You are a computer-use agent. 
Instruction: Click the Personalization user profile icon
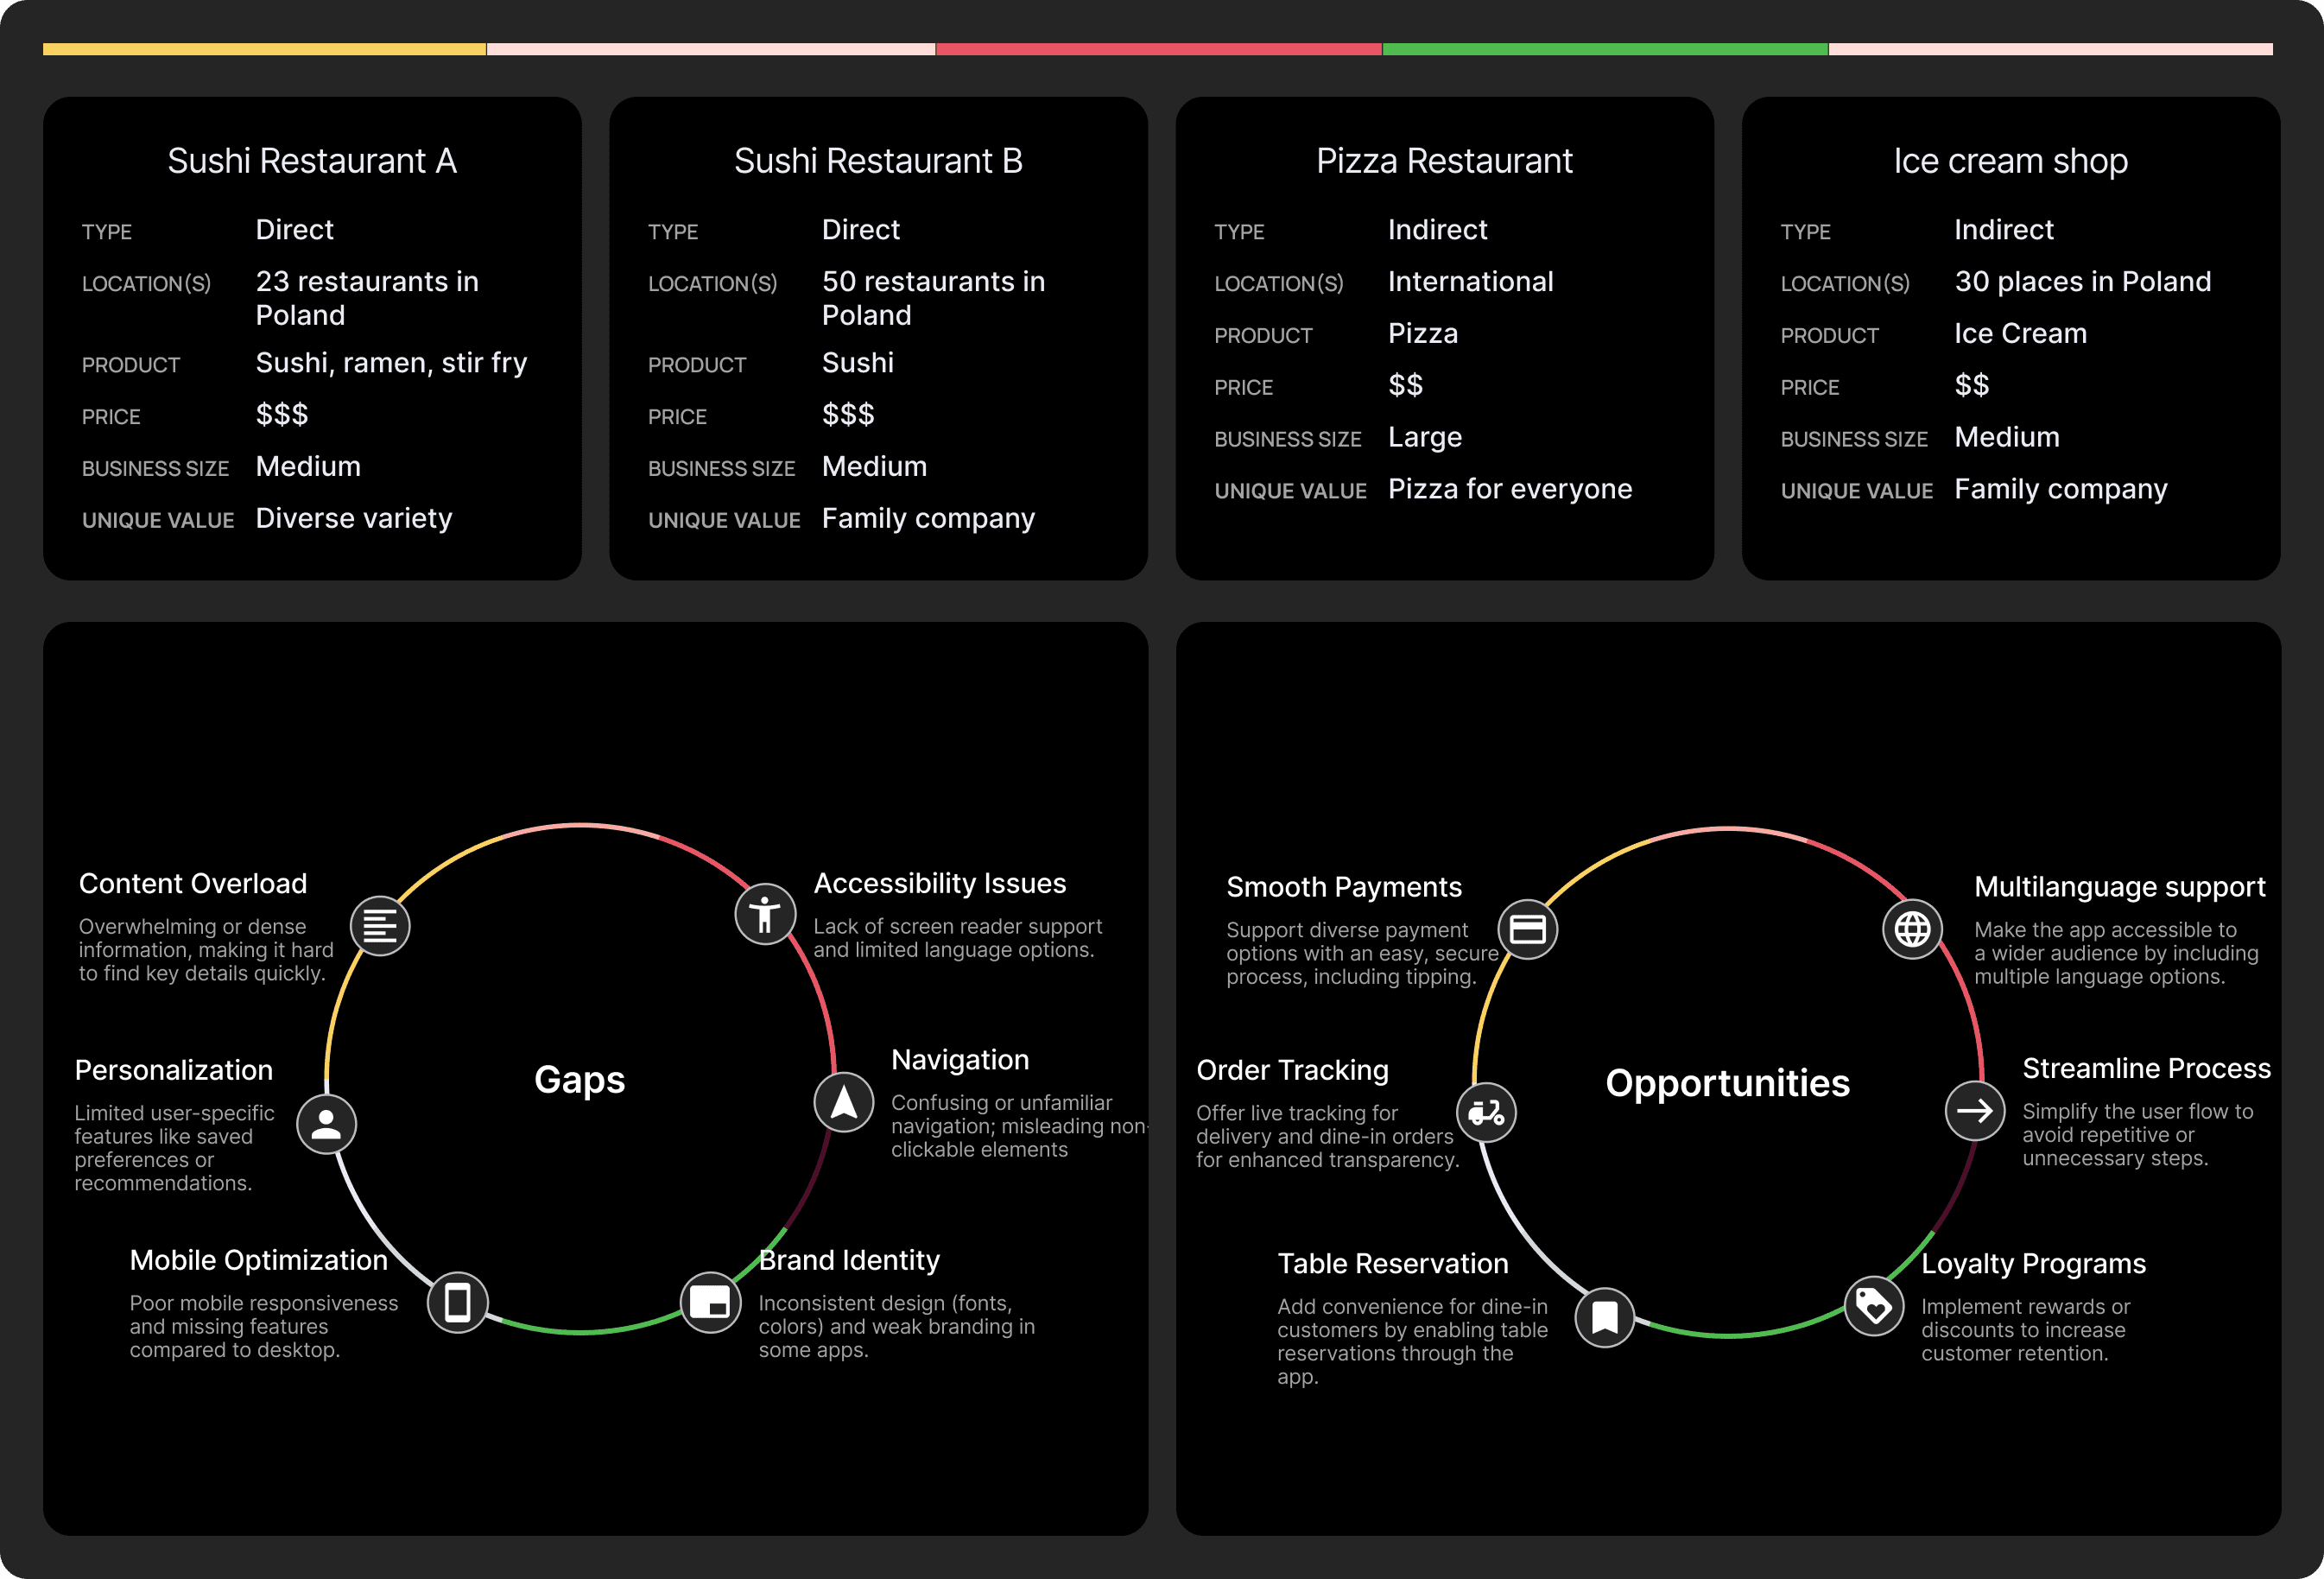click(326, 1124)
